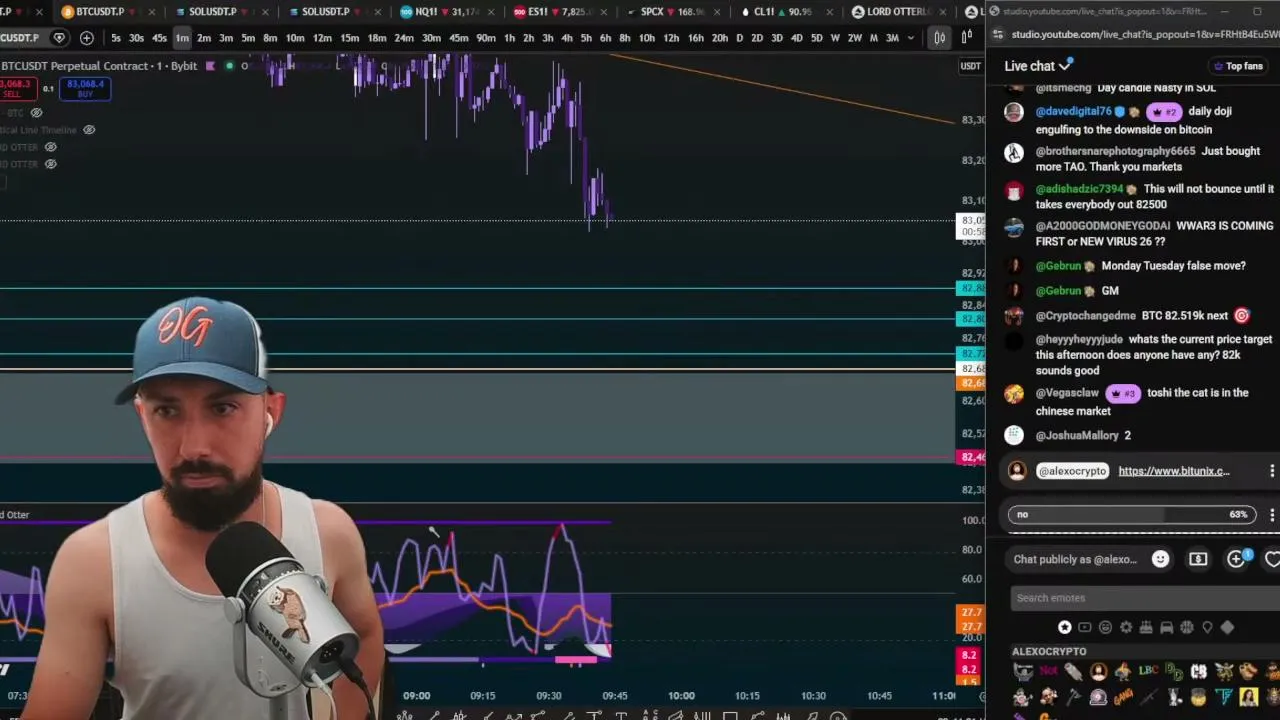This screenshot has width=1280, height=720.
Task: Click the blue BUY price button
Action: (x=85, y=89)
